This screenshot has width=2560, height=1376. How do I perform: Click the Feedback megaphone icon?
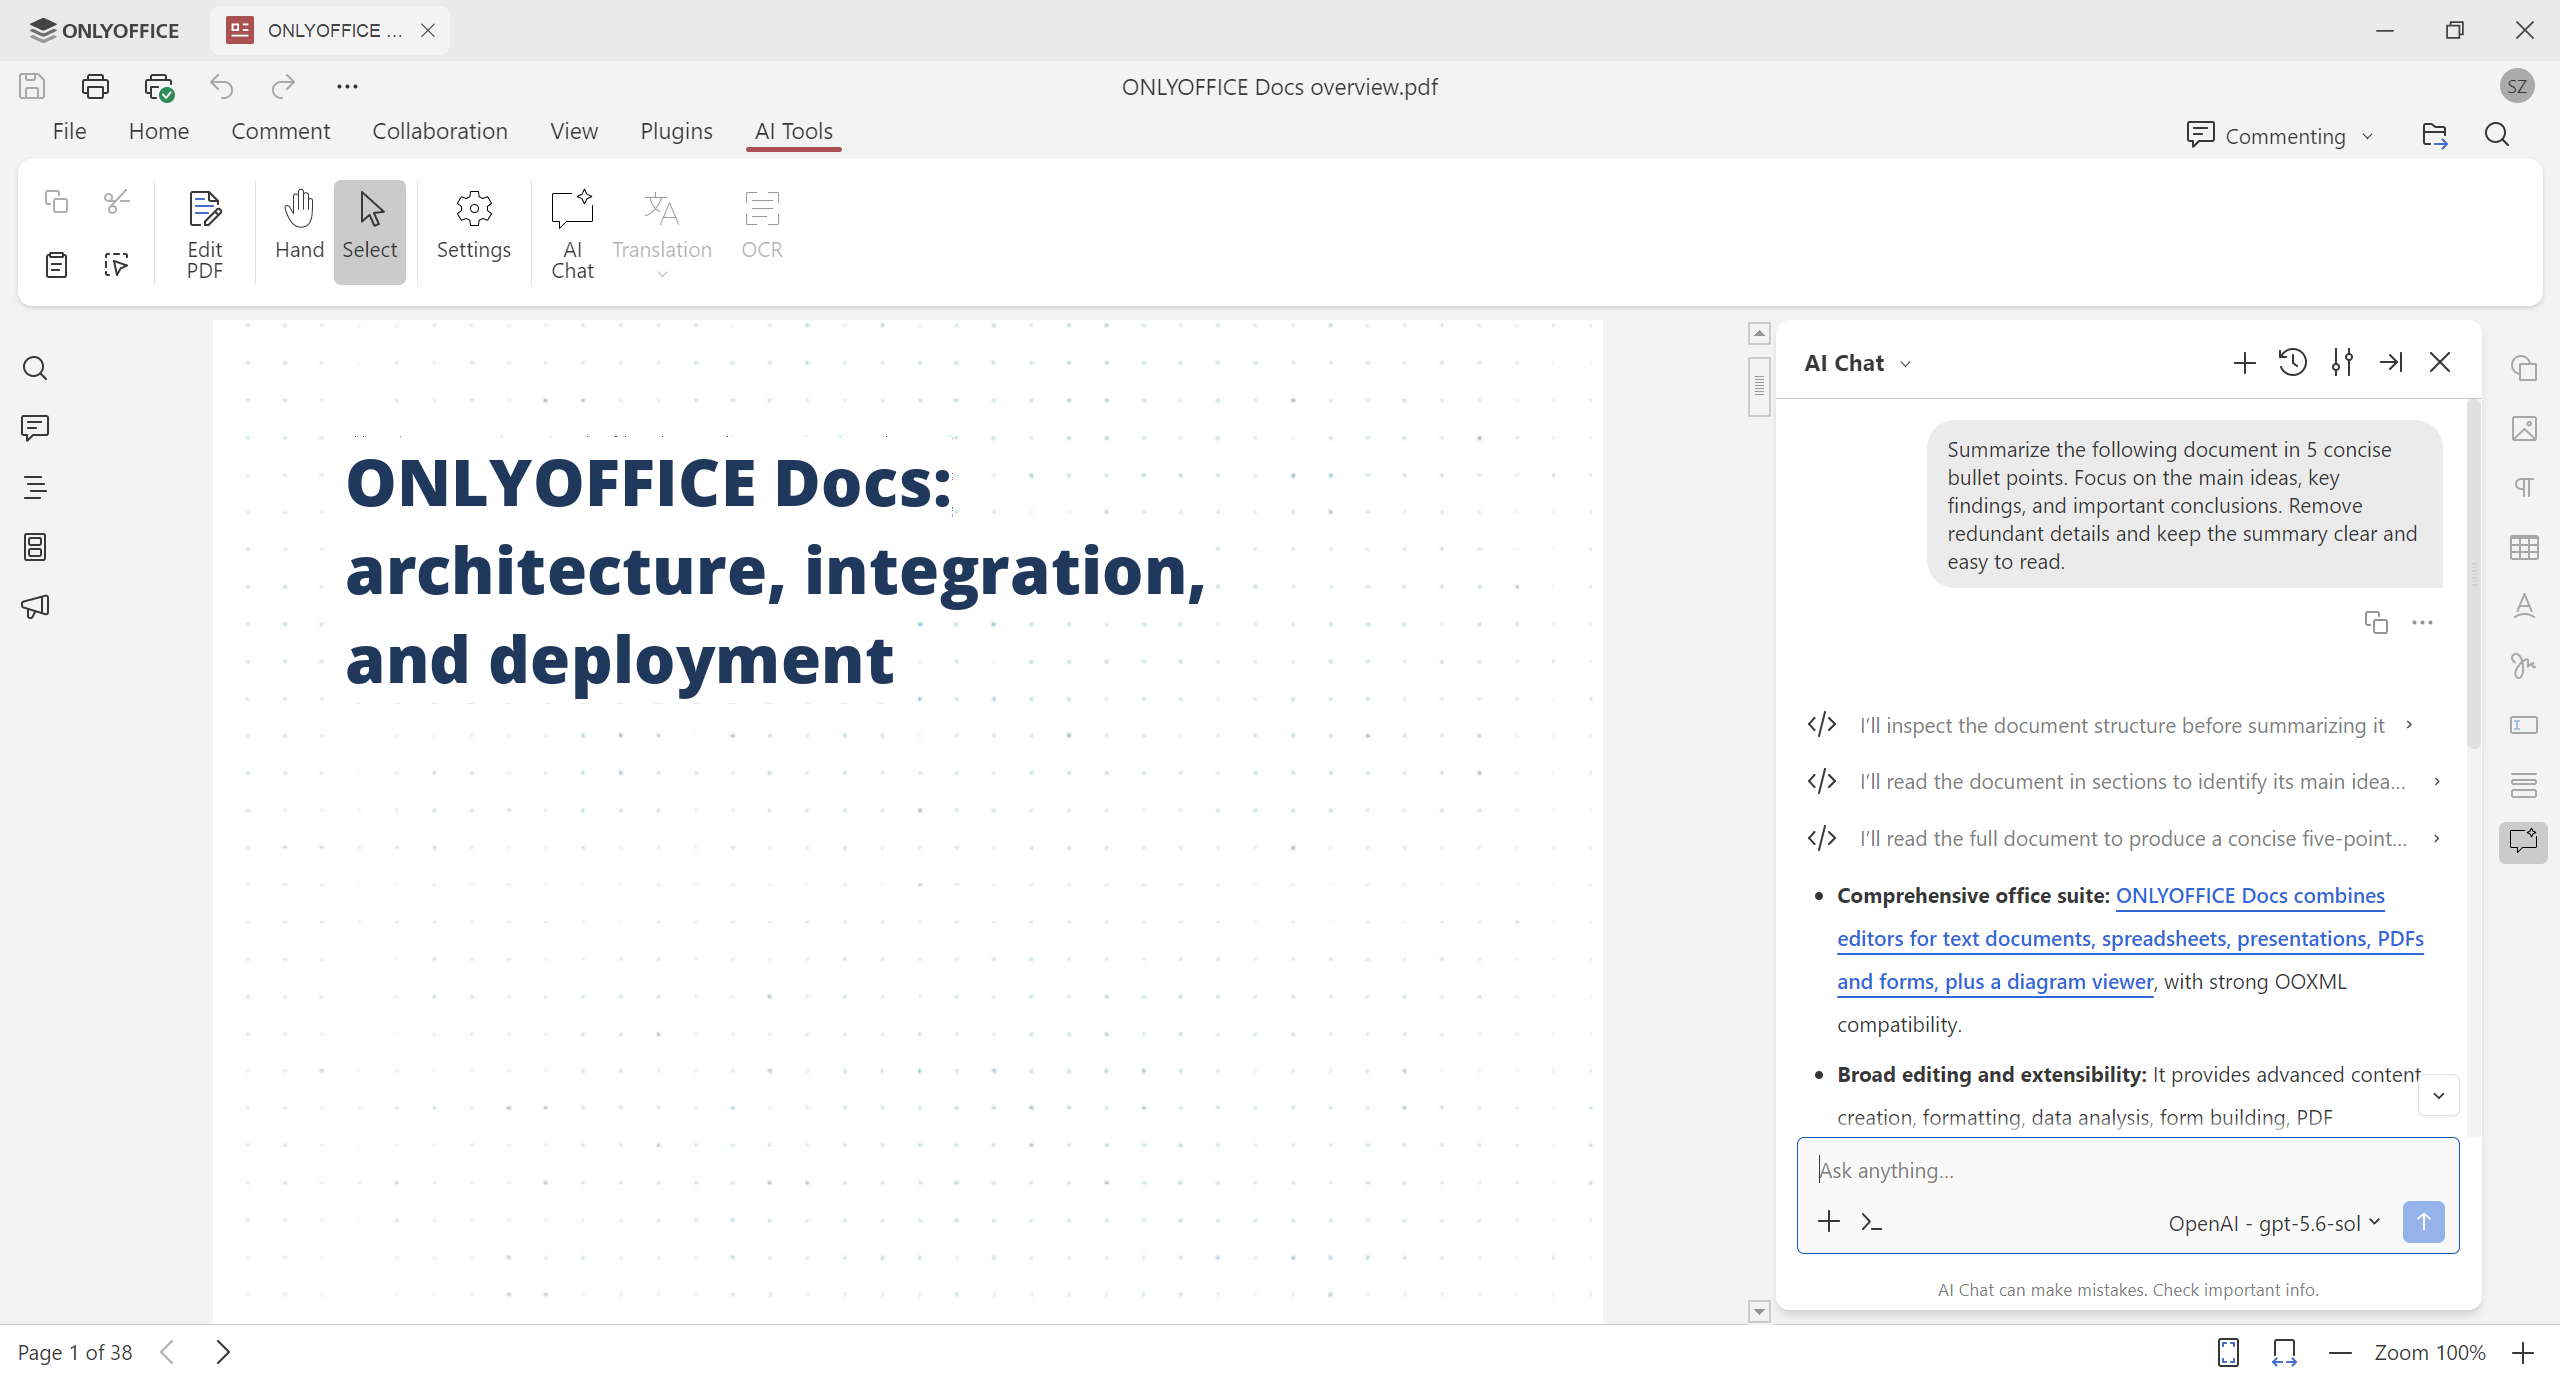(35, 607)
